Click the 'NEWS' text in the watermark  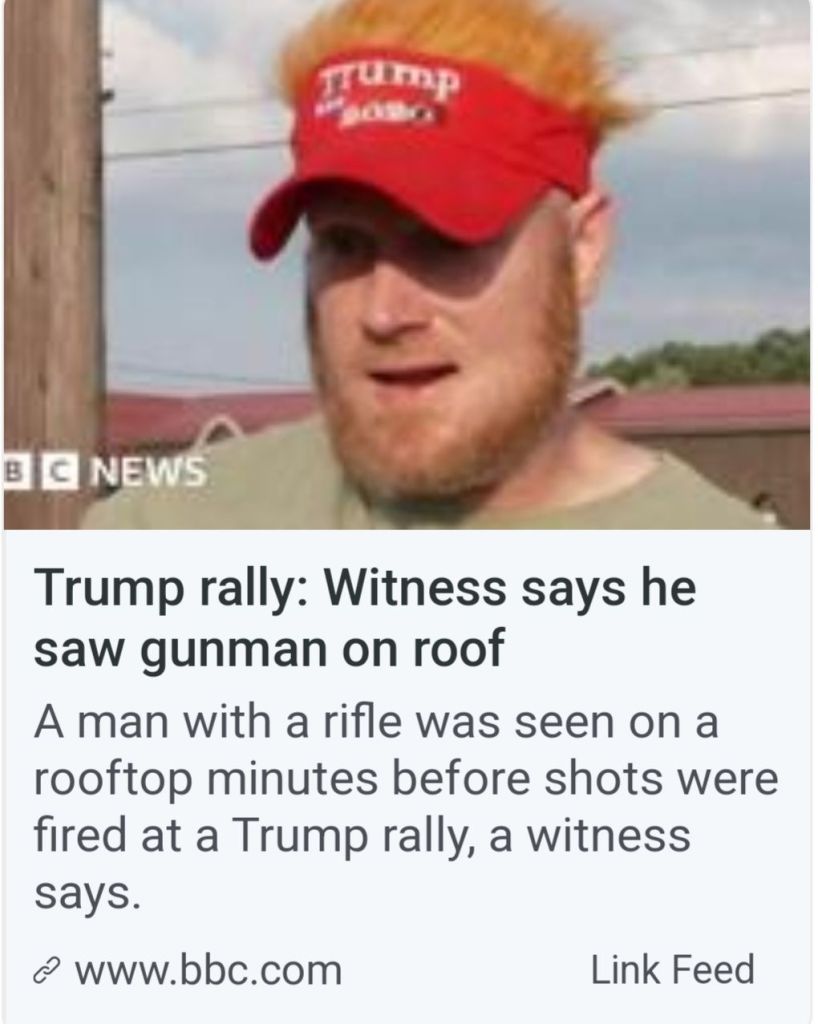click(151, 471)
